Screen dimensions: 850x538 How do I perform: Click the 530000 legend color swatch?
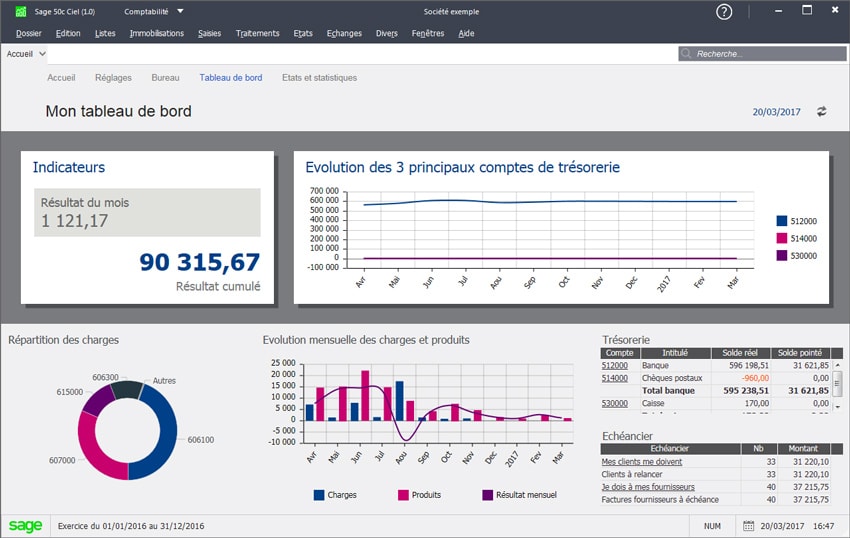[782, 255]
